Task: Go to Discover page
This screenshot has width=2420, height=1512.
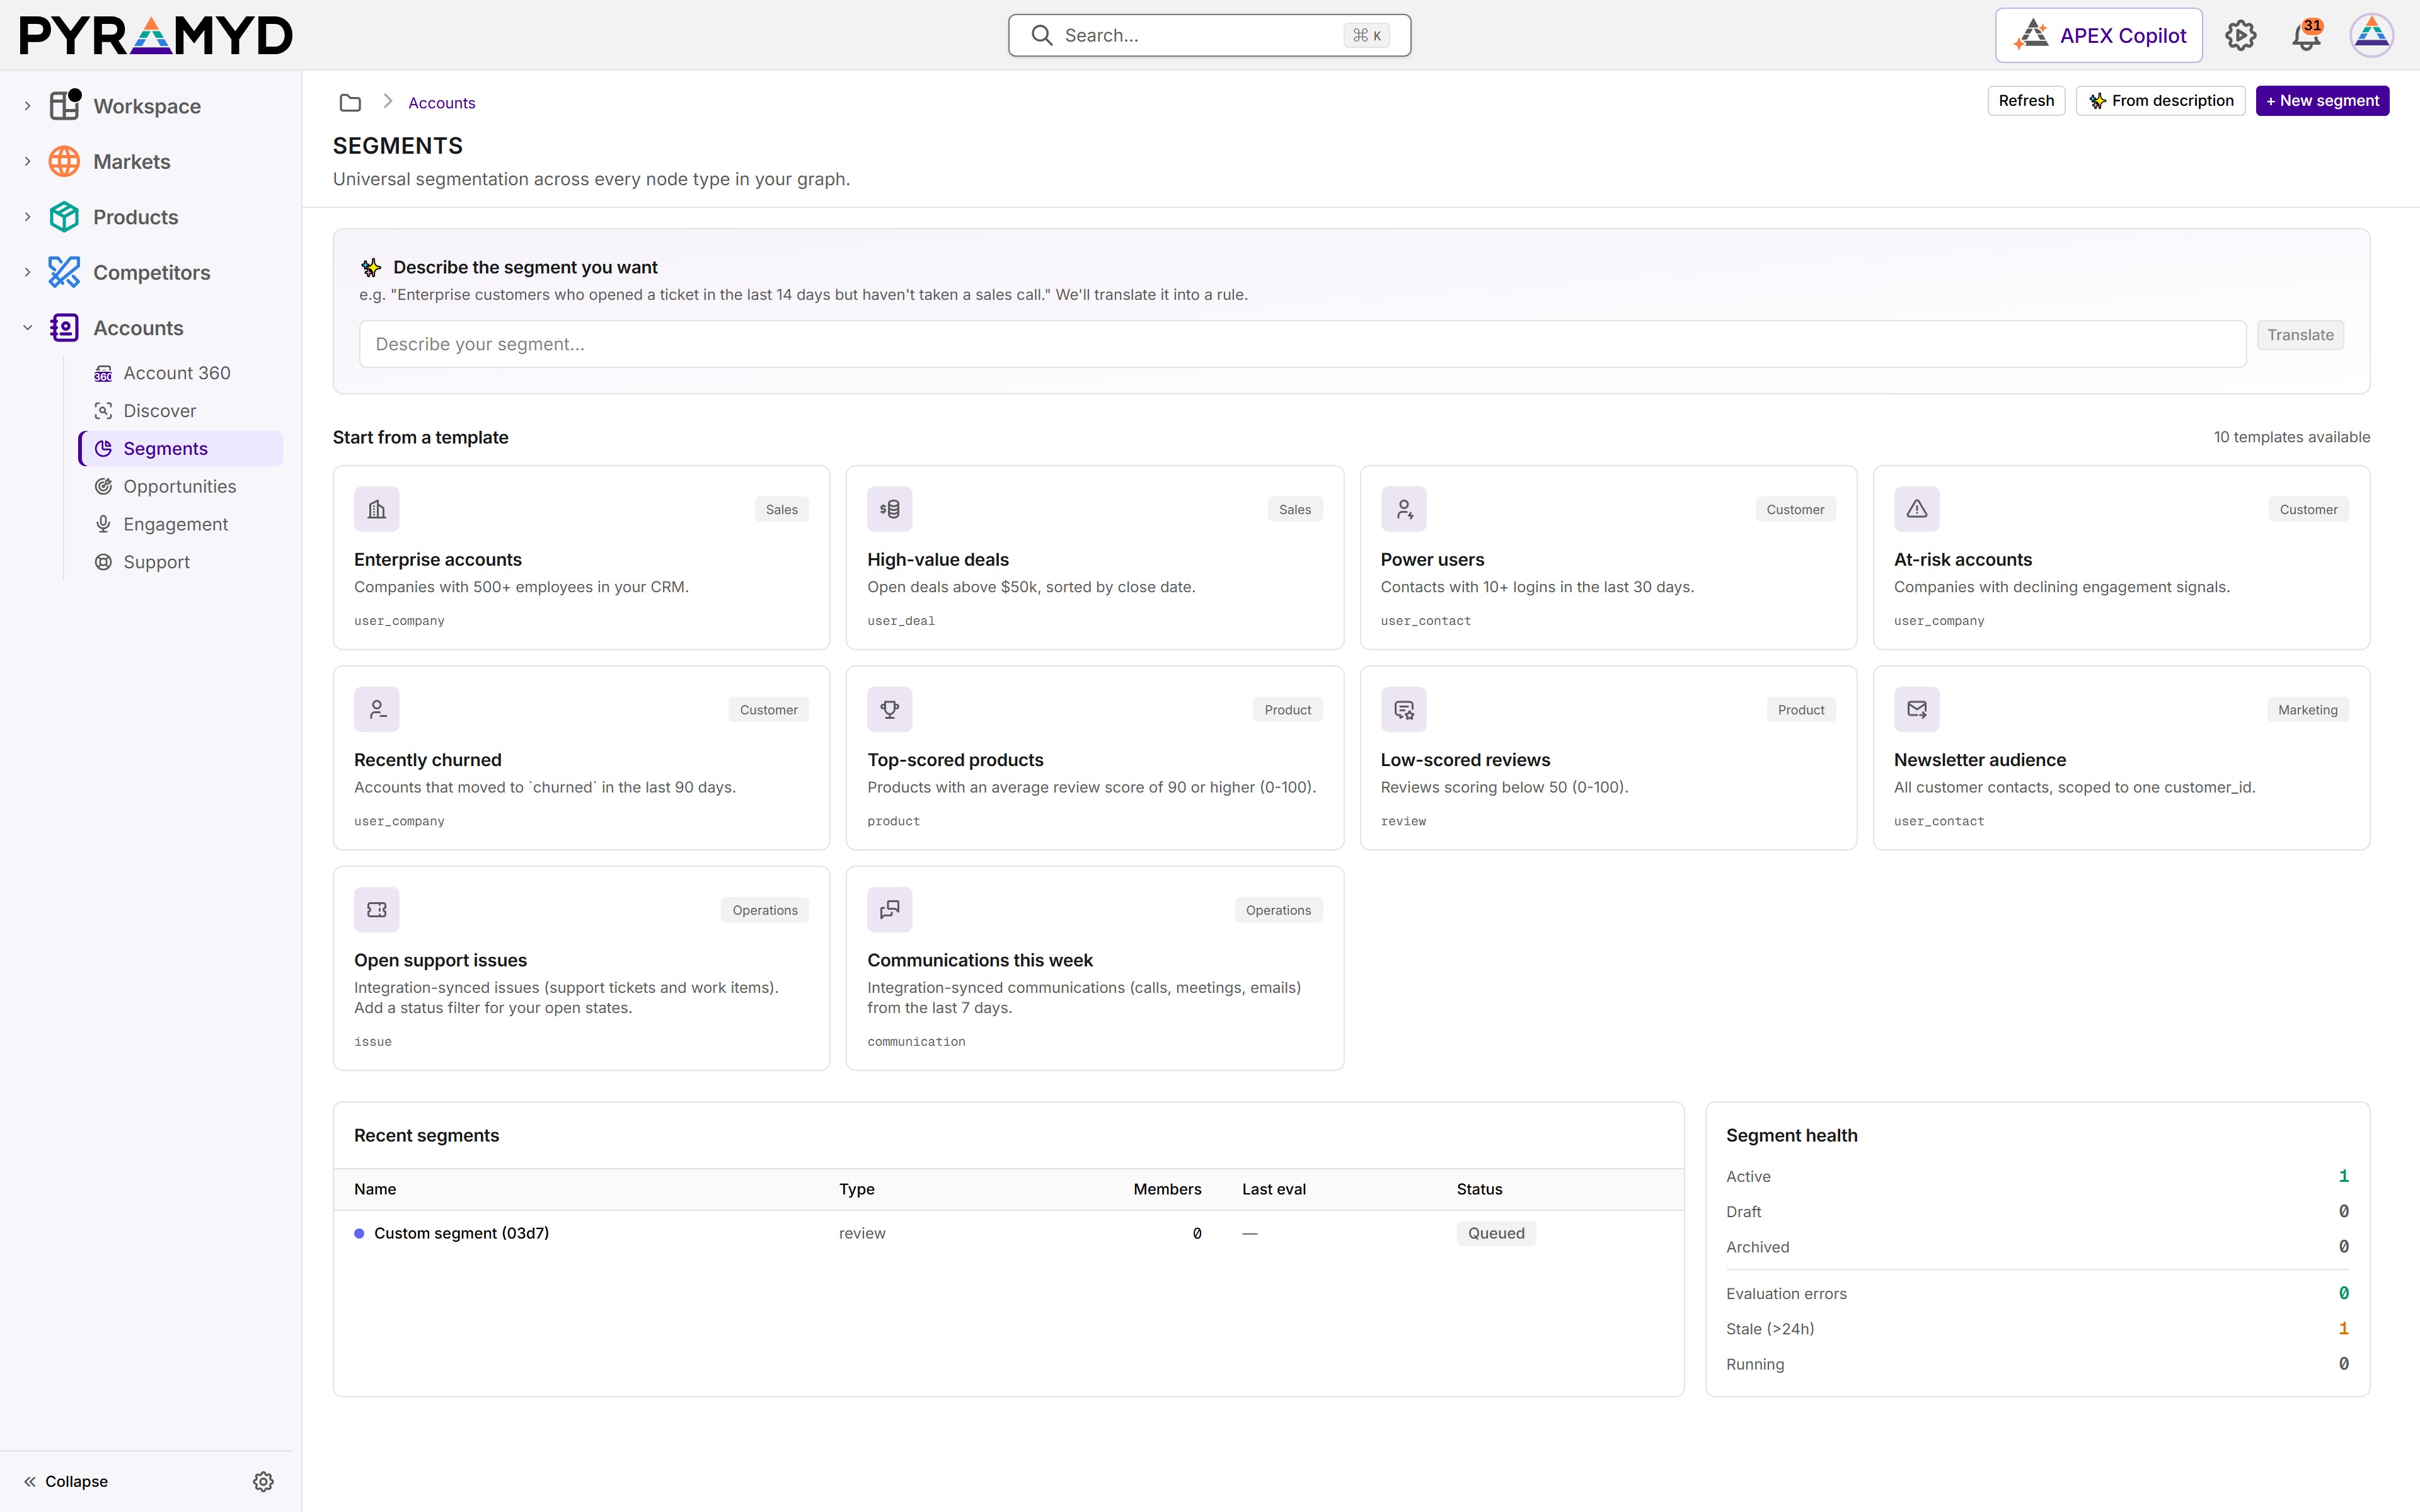Action: 180,411
